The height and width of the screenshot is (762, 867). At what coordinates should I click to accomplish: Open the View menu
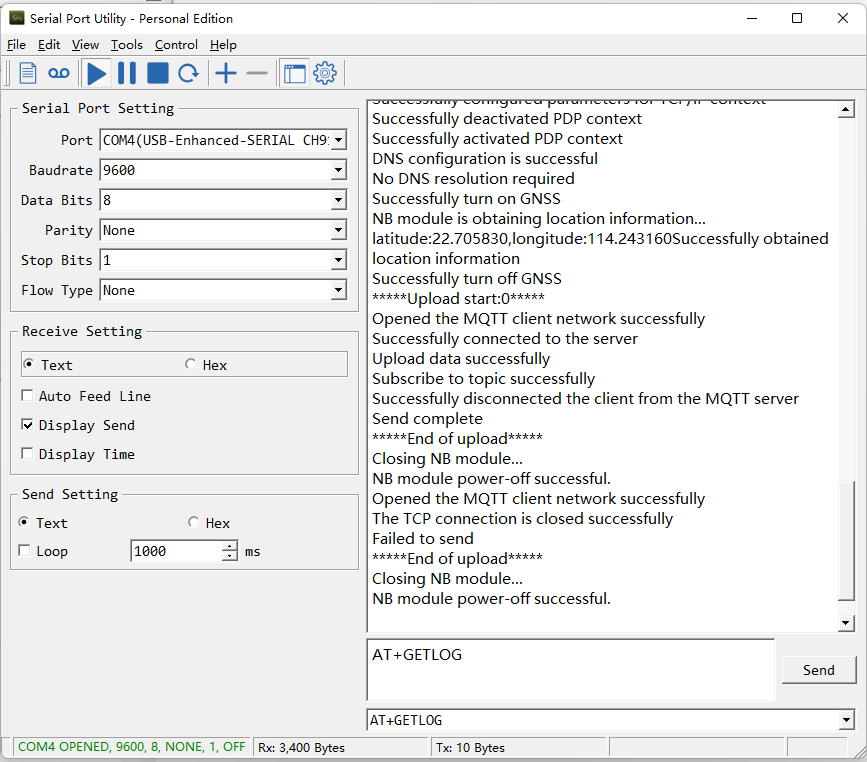pyautogui.click(x=85, y=45)
